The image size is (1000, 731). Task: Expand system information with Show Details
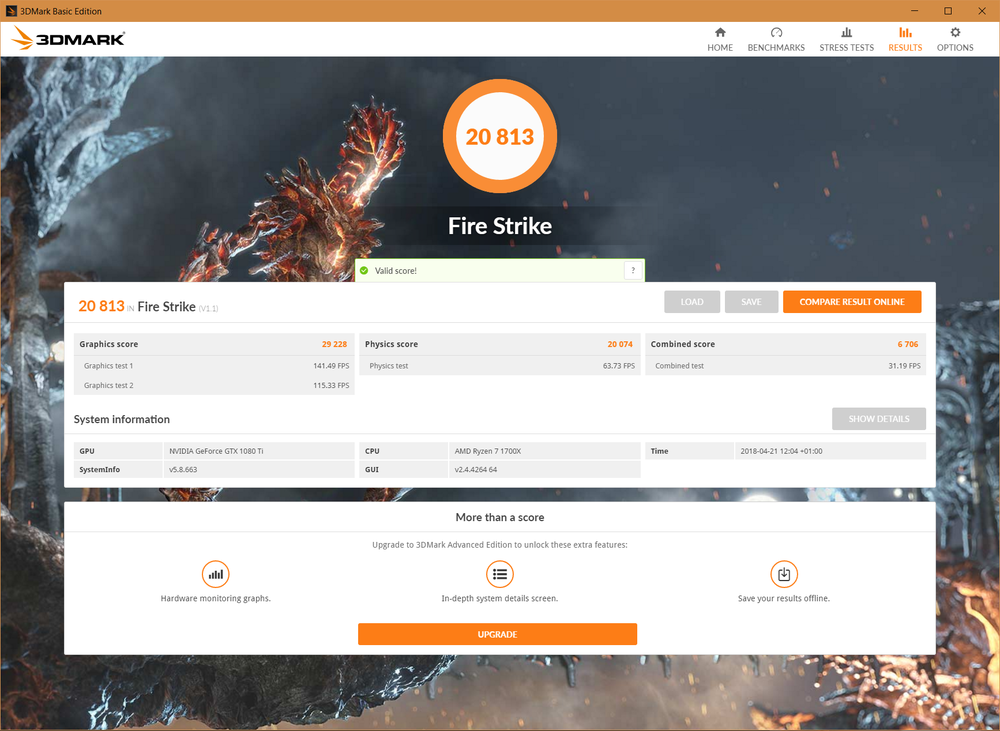pyautogui.click(x=879, y=418)
